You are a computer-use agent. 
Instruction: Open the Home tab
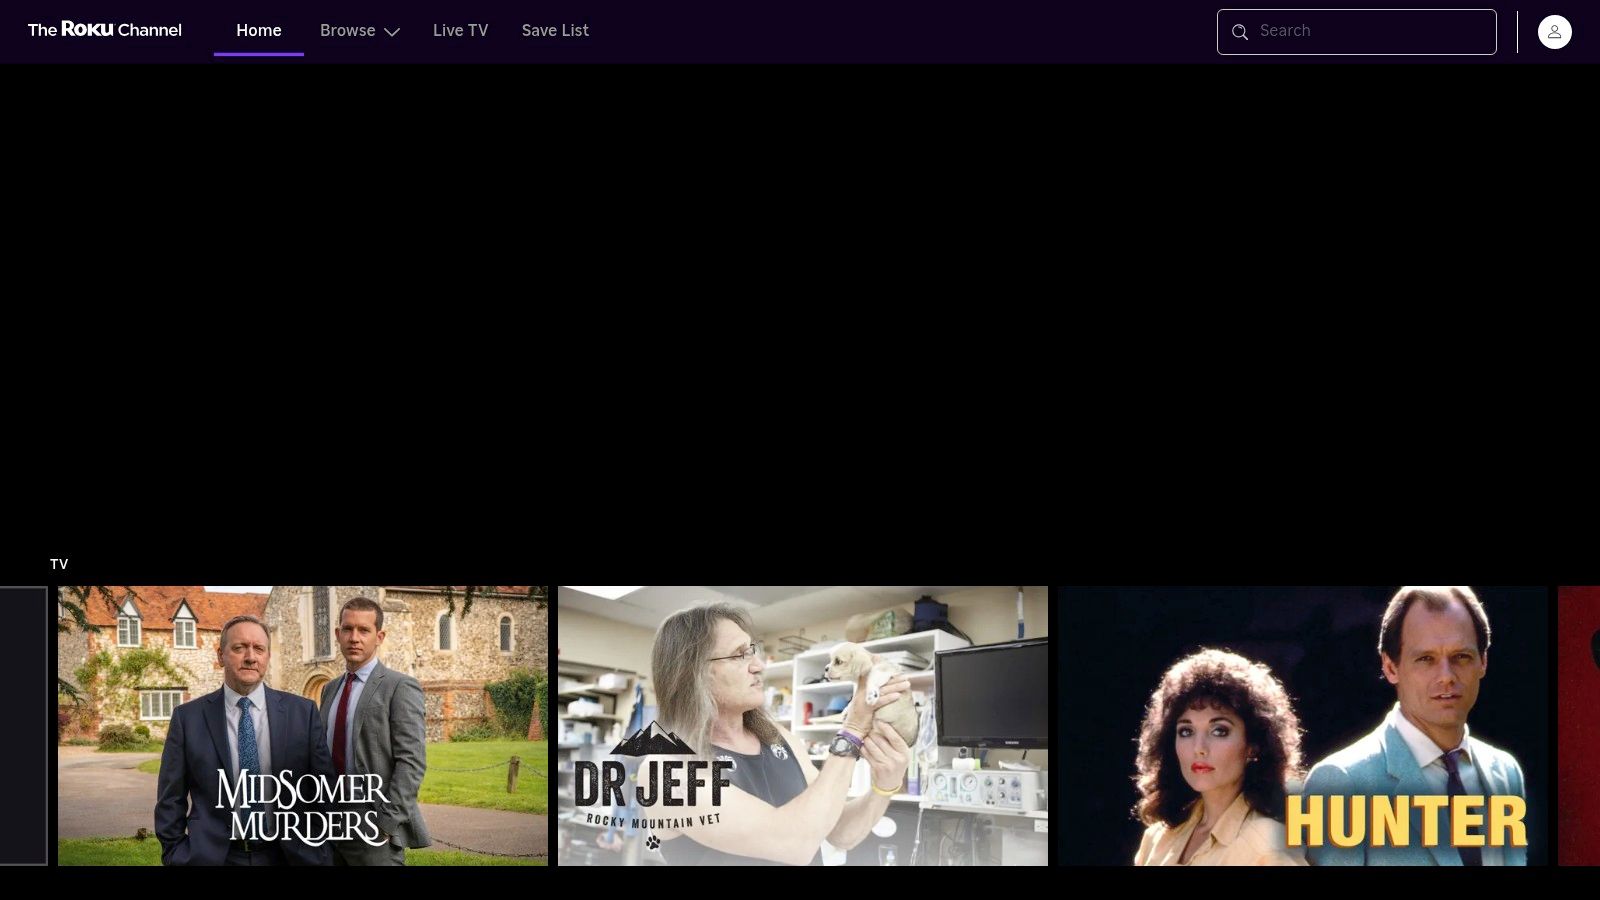[x=259, y=31]
